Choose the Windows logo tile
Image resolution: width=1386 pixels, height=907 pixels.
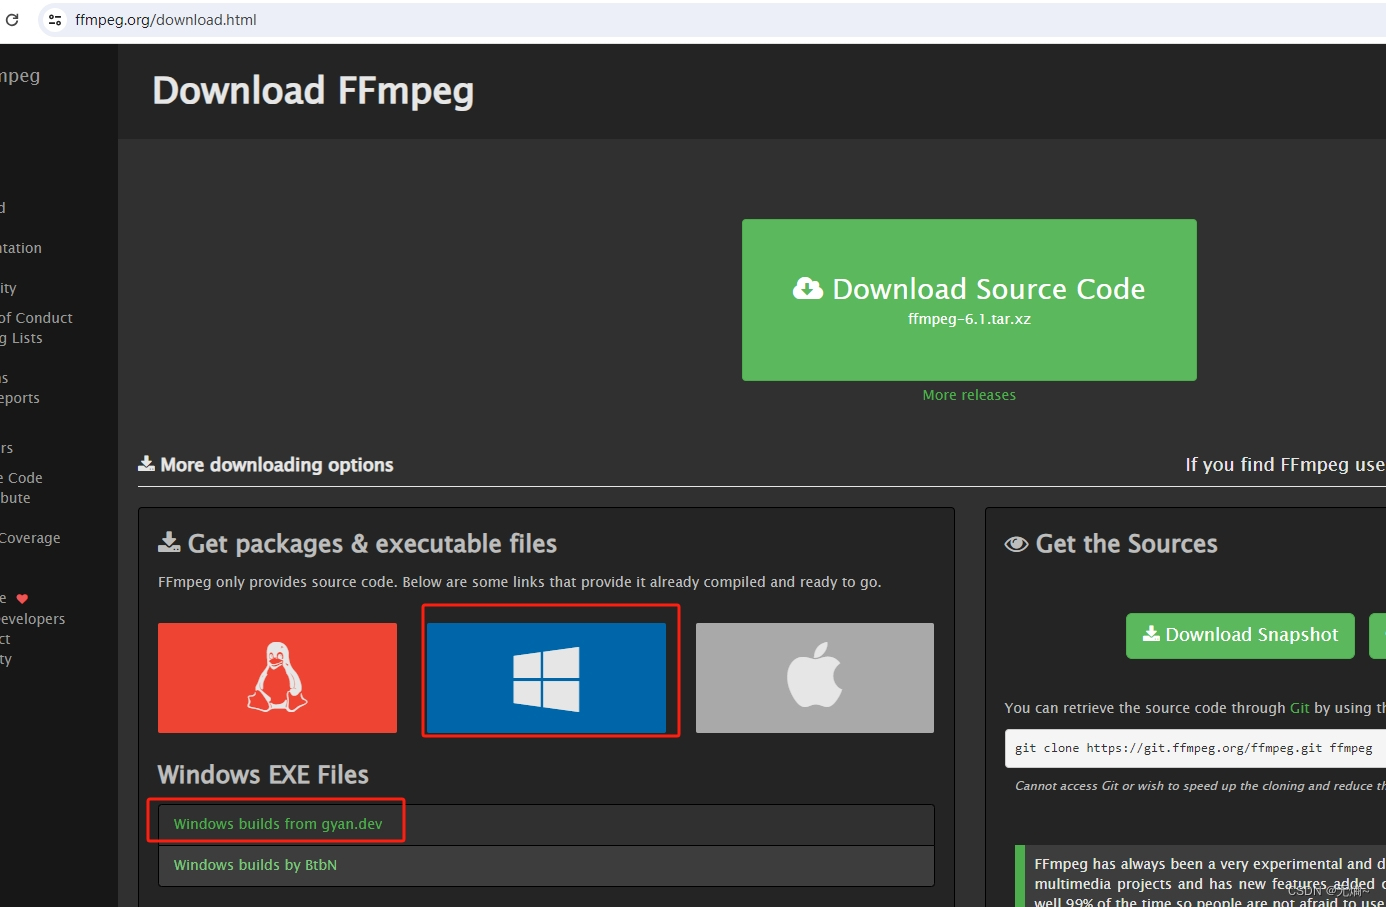tap(546, 678)
